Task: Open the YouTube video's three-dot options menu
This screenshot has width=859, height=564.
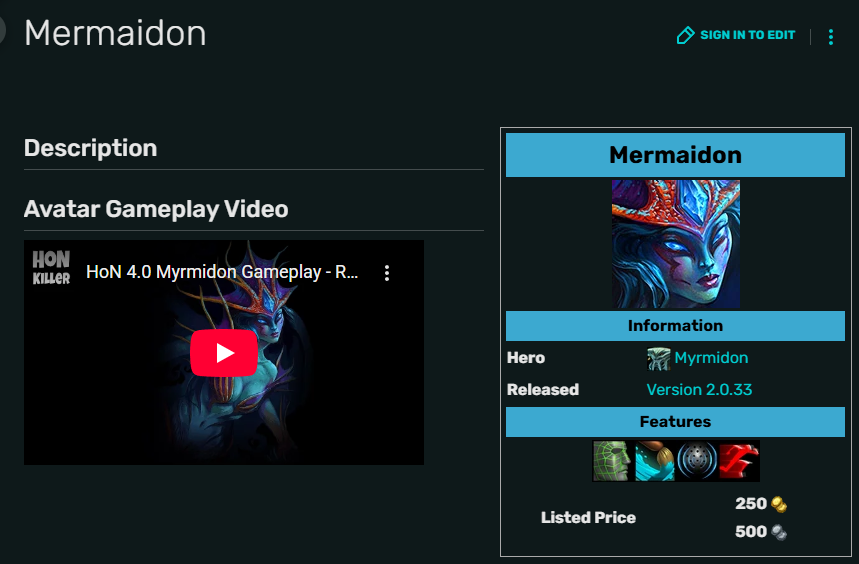Action: pos(387,273)
